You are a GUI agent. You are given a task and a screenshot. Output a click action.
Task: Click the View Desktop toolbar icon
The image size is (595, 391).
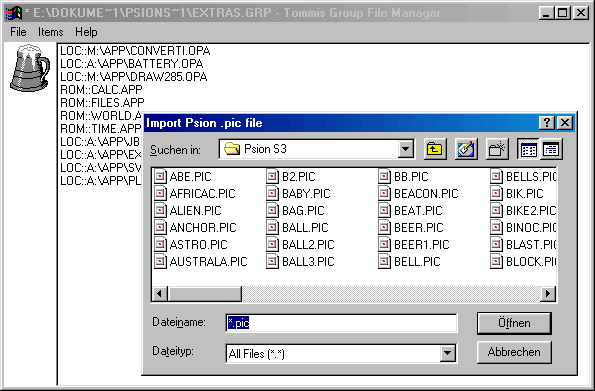(x=466, y=149)
